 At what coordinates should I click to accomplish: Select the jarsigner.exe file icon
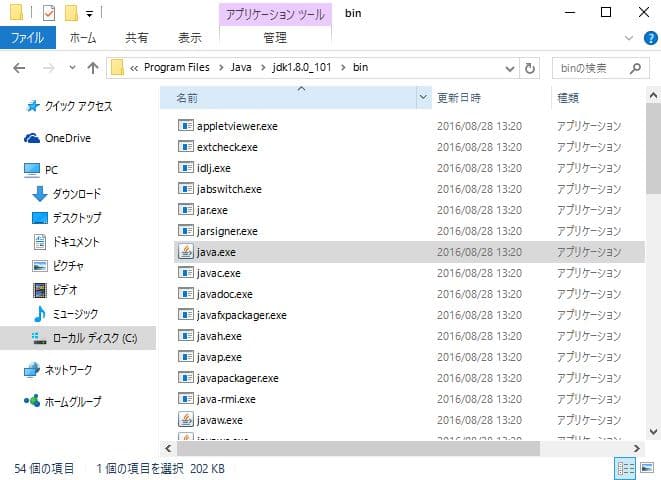pyautogui.click(x=185, y=231)
